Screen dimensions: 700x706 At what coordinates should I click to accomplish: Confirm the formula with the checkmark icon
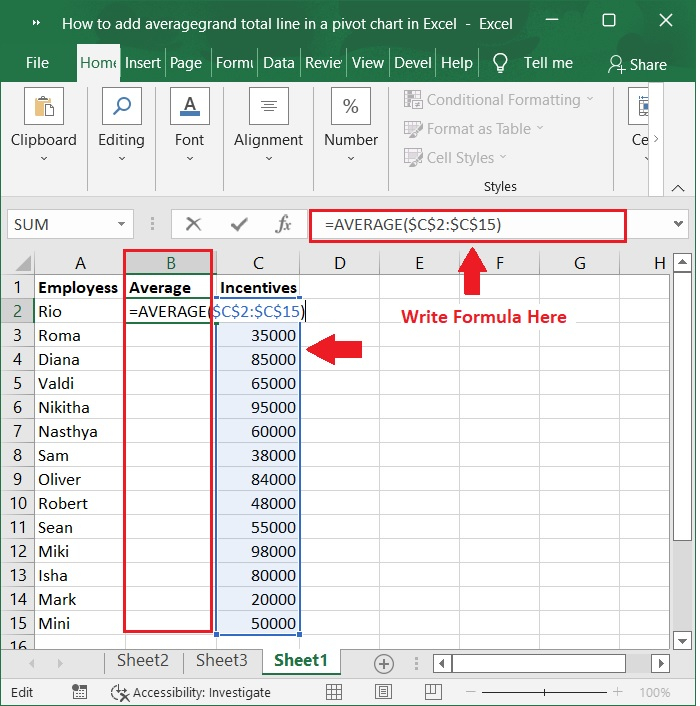point(239,224)
